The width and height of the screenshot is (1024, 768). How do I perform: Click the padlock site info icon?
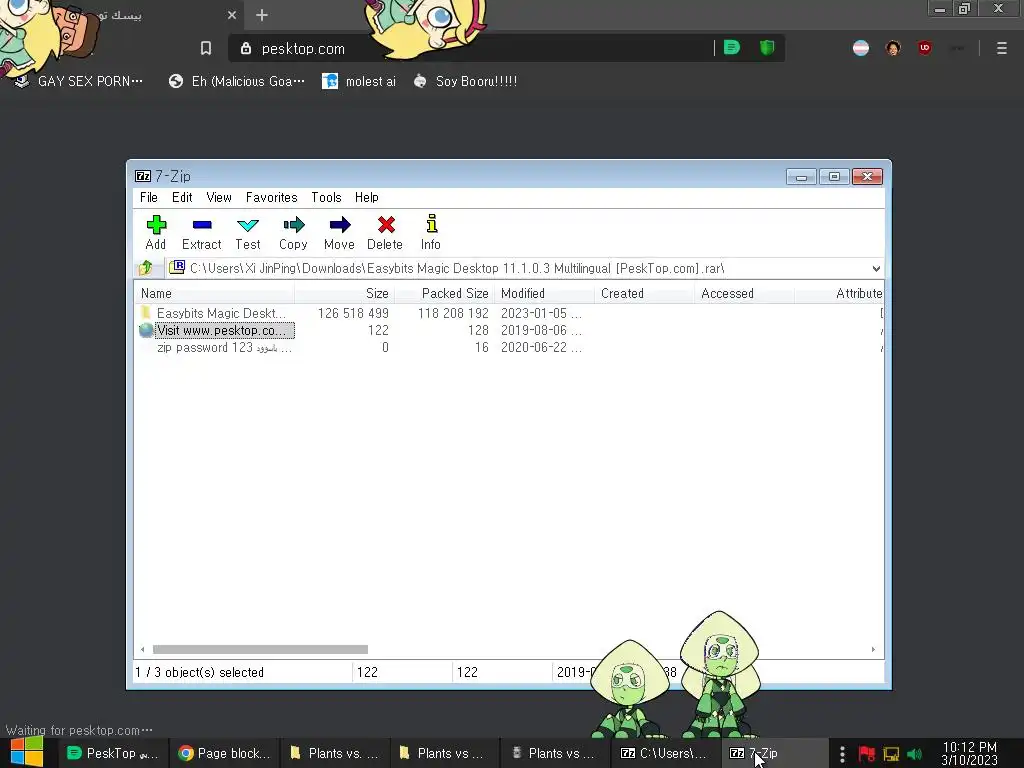tap(246, 48)
